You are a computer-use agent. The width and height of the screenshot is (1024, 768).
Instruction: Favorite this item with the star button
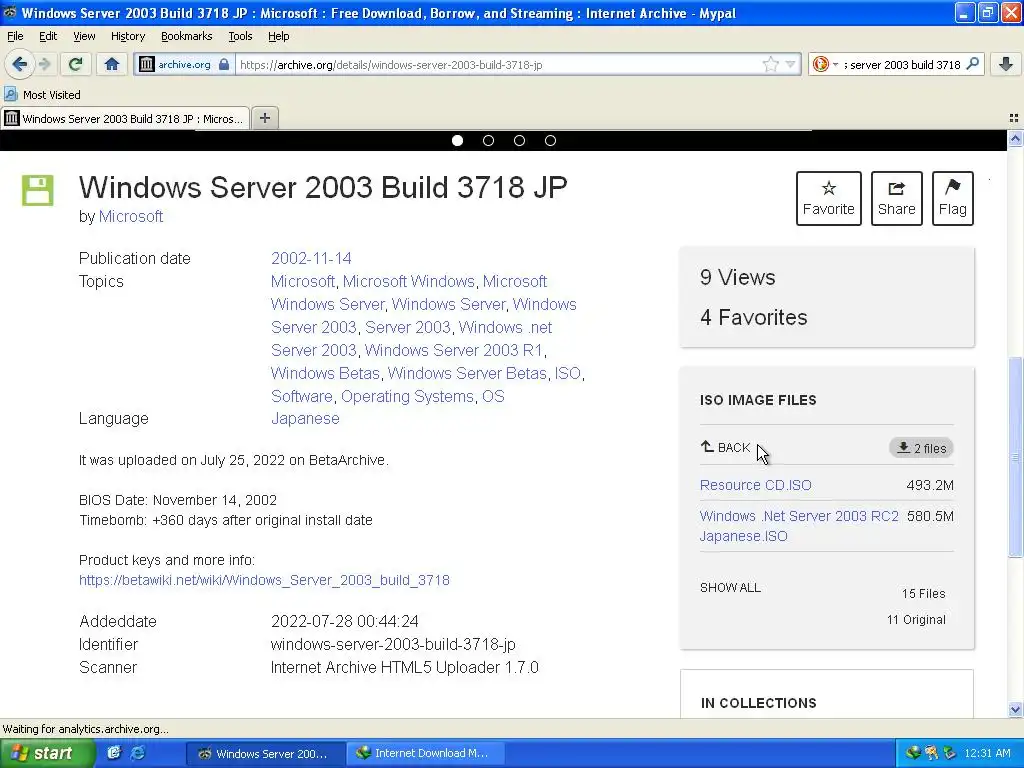(x=829, y=199)
